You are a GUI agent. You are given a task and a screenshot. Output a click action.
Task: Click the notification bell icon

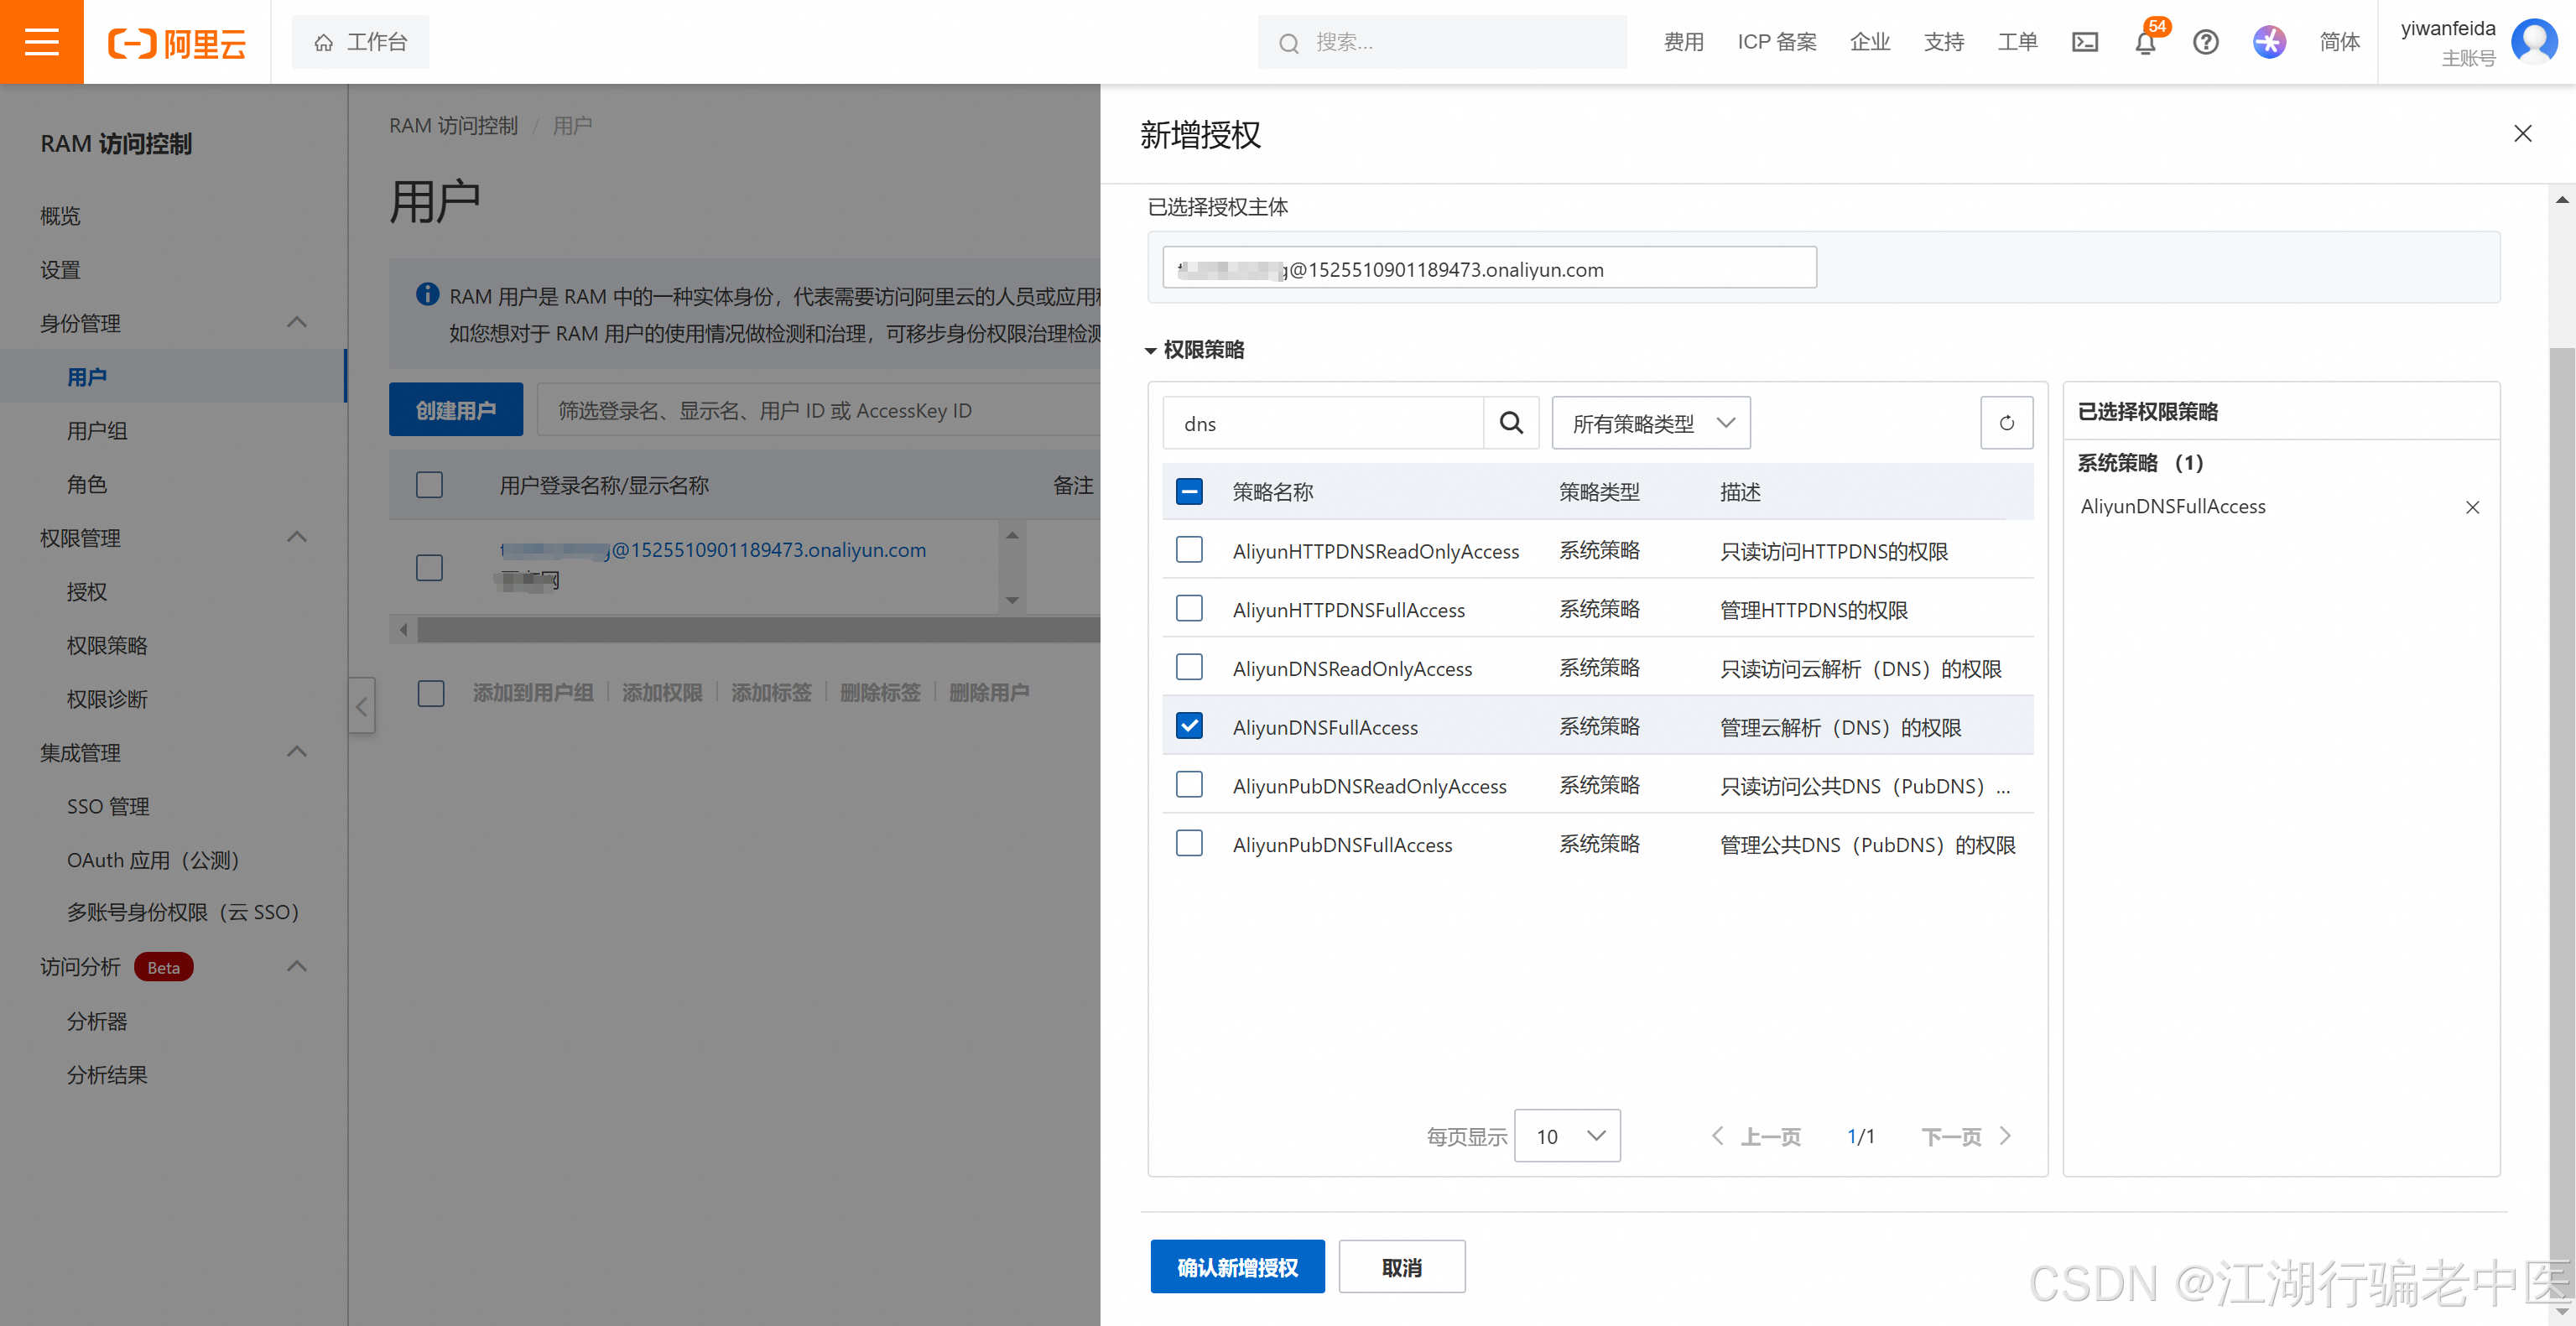pos(2144,42)
